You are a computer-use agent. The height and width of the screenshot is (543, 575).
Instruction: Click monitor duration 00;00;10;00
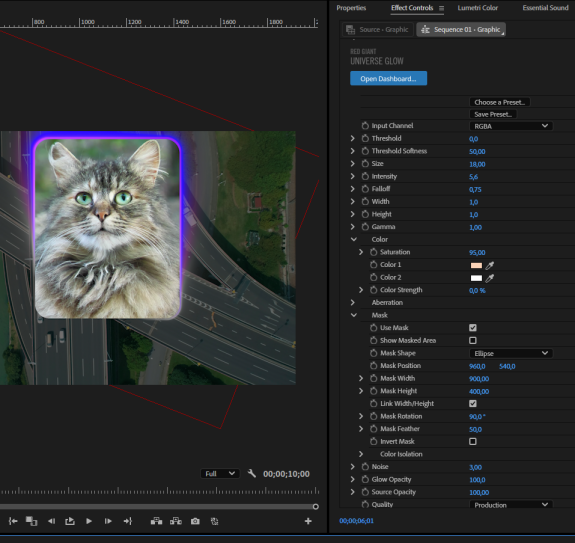click(286, 474)
